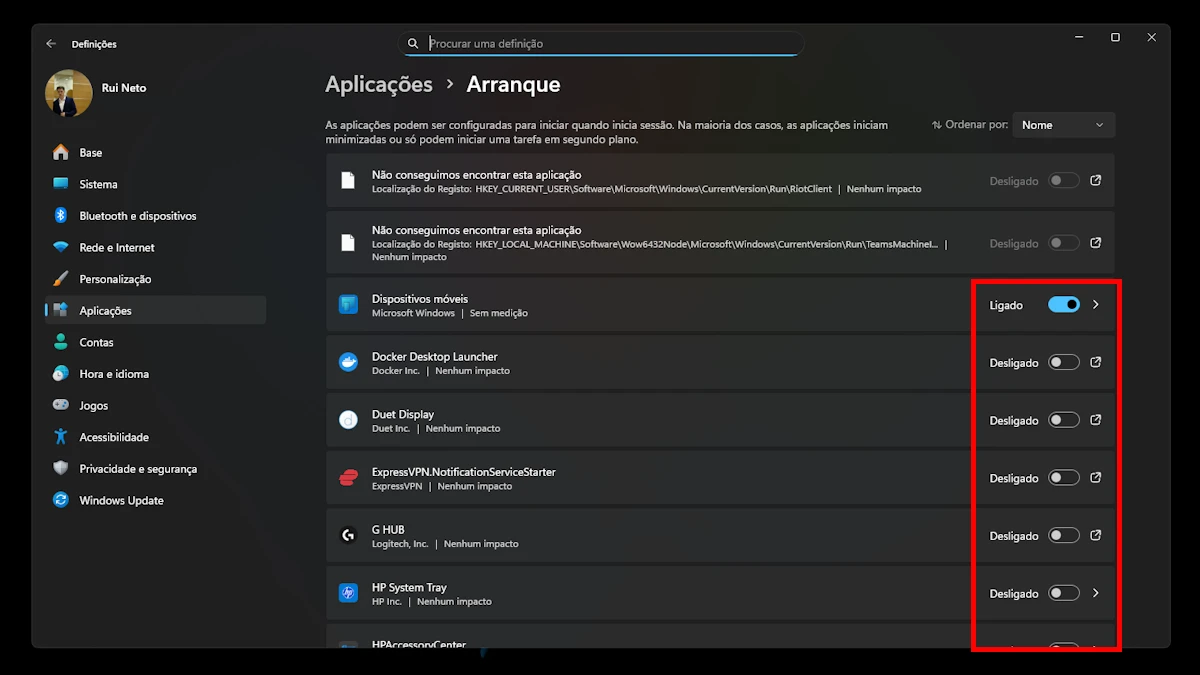The image size is (1200, 675).
Task: Click the Duet Display app icon
Action: [x=348, y=421]
